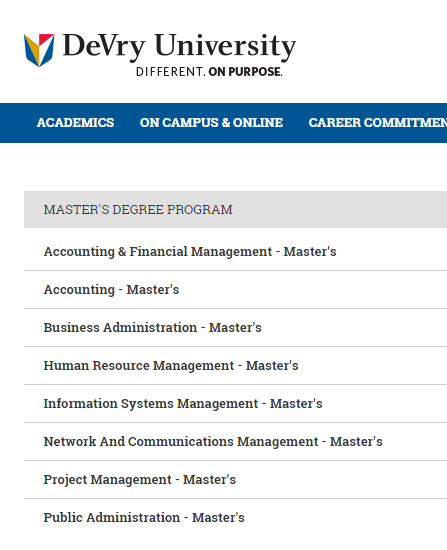Viewport: 447px width, 550px height.
Task: Click the word Accounting in the second row
Action: coord(79,290)
